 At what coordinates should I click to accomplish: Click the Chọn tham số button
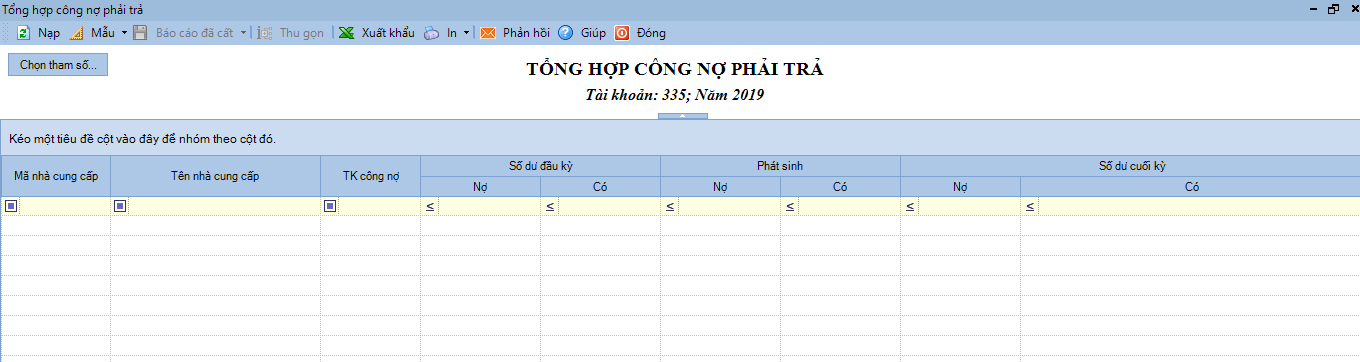point(58,64)
